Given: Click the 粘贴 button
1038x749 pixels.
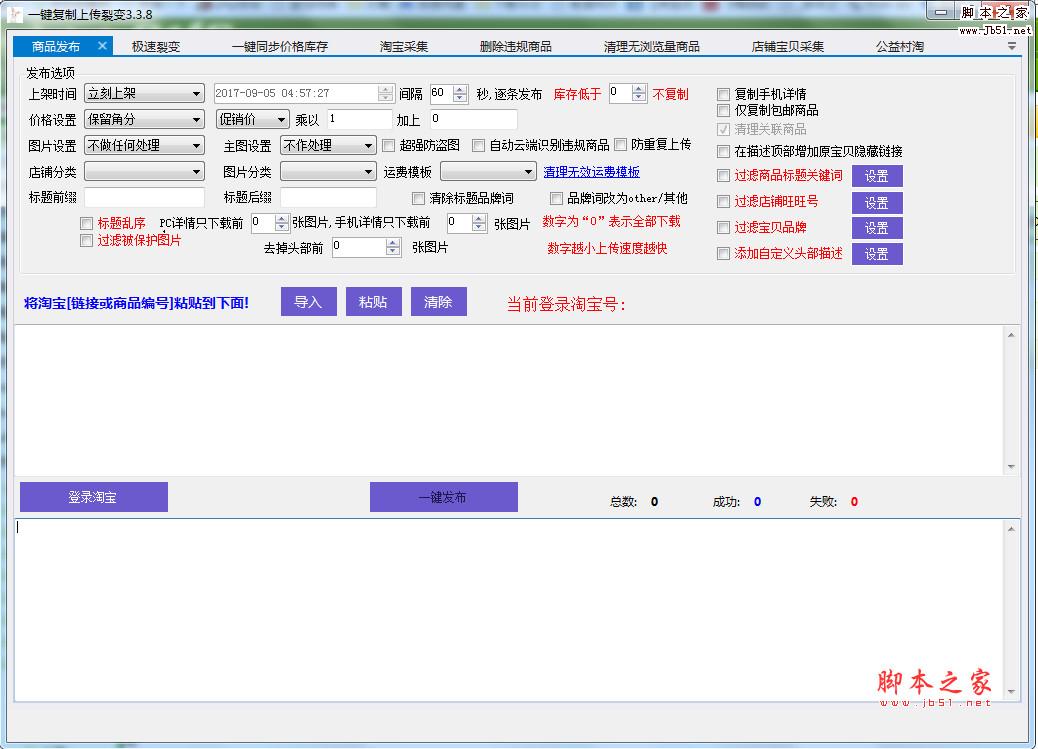Looking at the screenshot, I should [373, 301].
